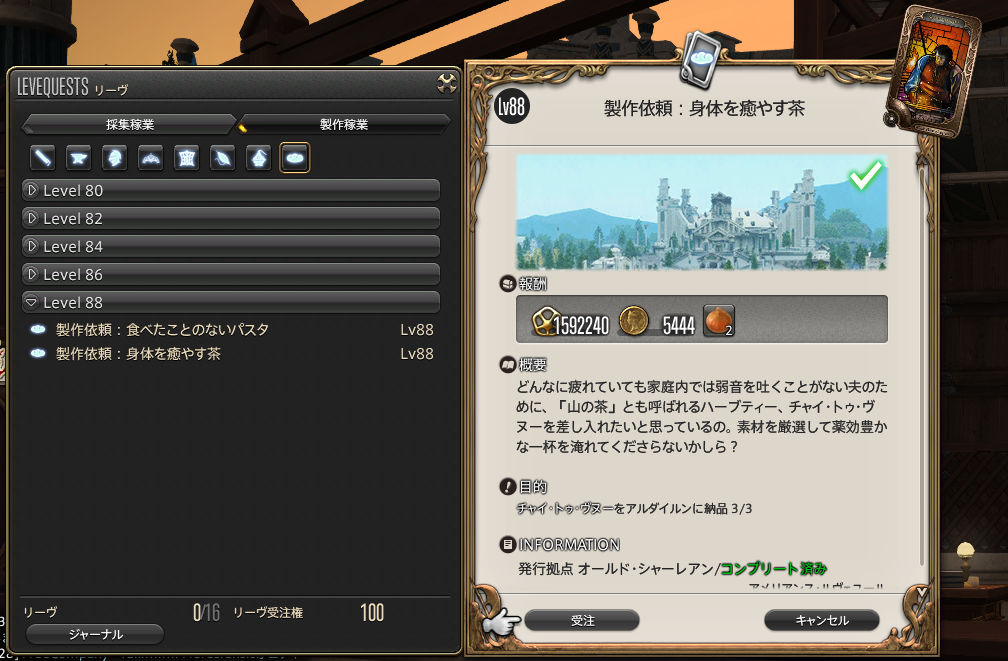Collapse the Level 88 leve group

pos(231,302)
